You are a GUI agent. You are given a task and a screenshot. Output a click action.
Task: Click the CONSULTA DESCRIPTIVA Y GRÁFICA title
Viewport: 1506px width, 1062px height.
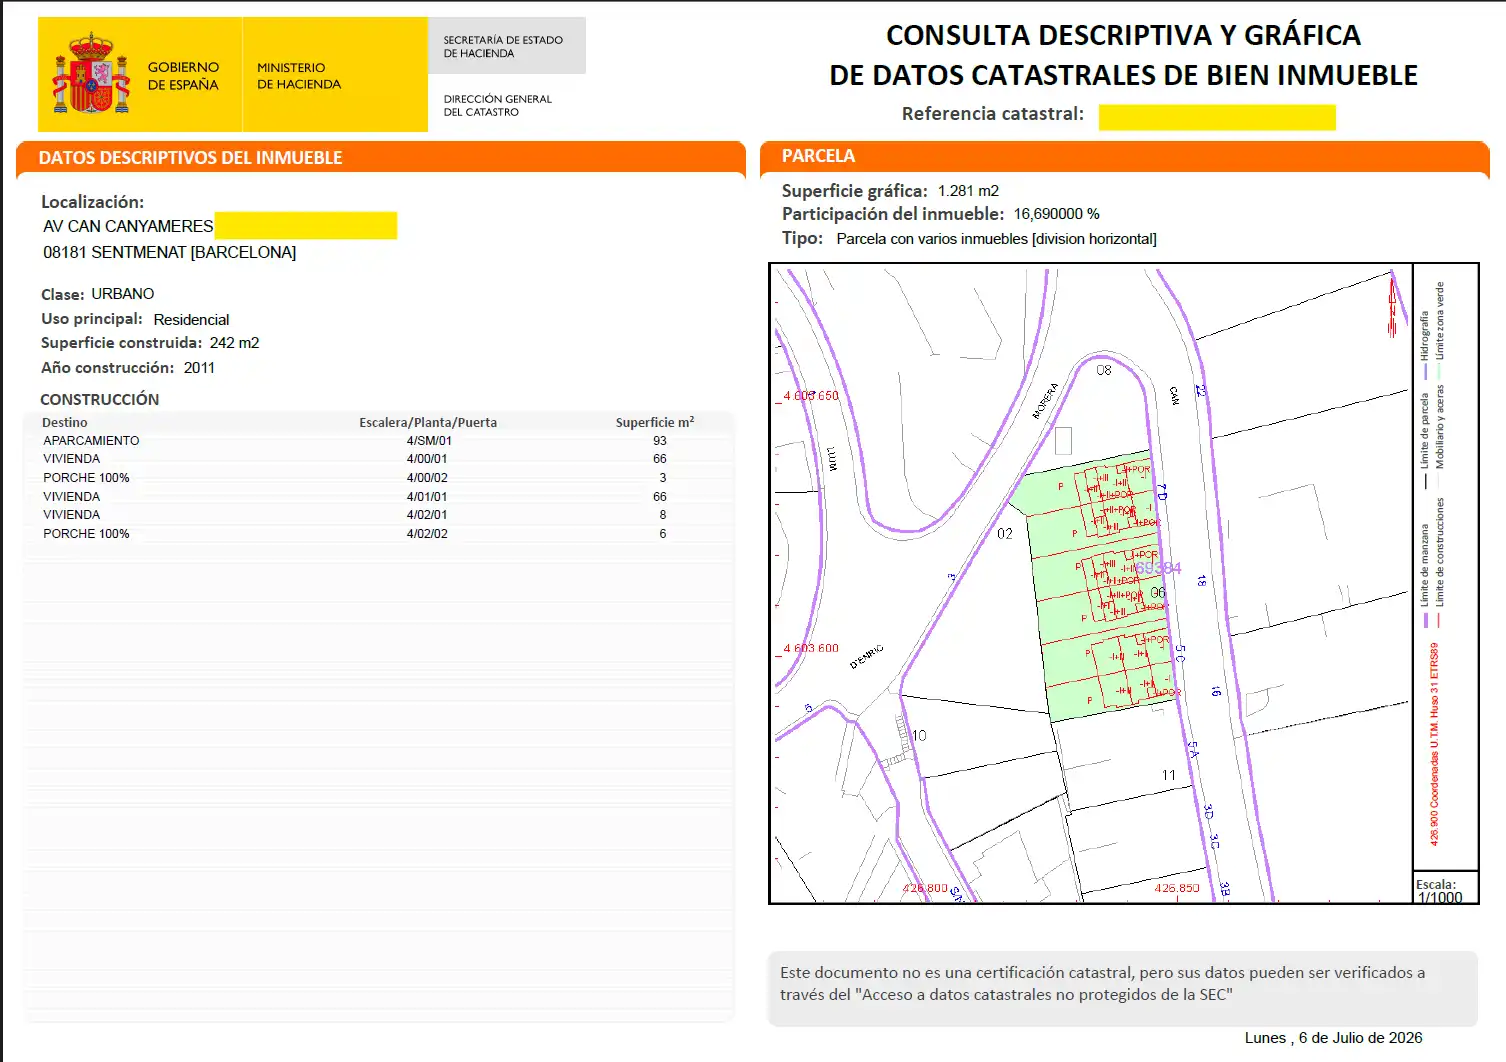[x=1123, y=35]
